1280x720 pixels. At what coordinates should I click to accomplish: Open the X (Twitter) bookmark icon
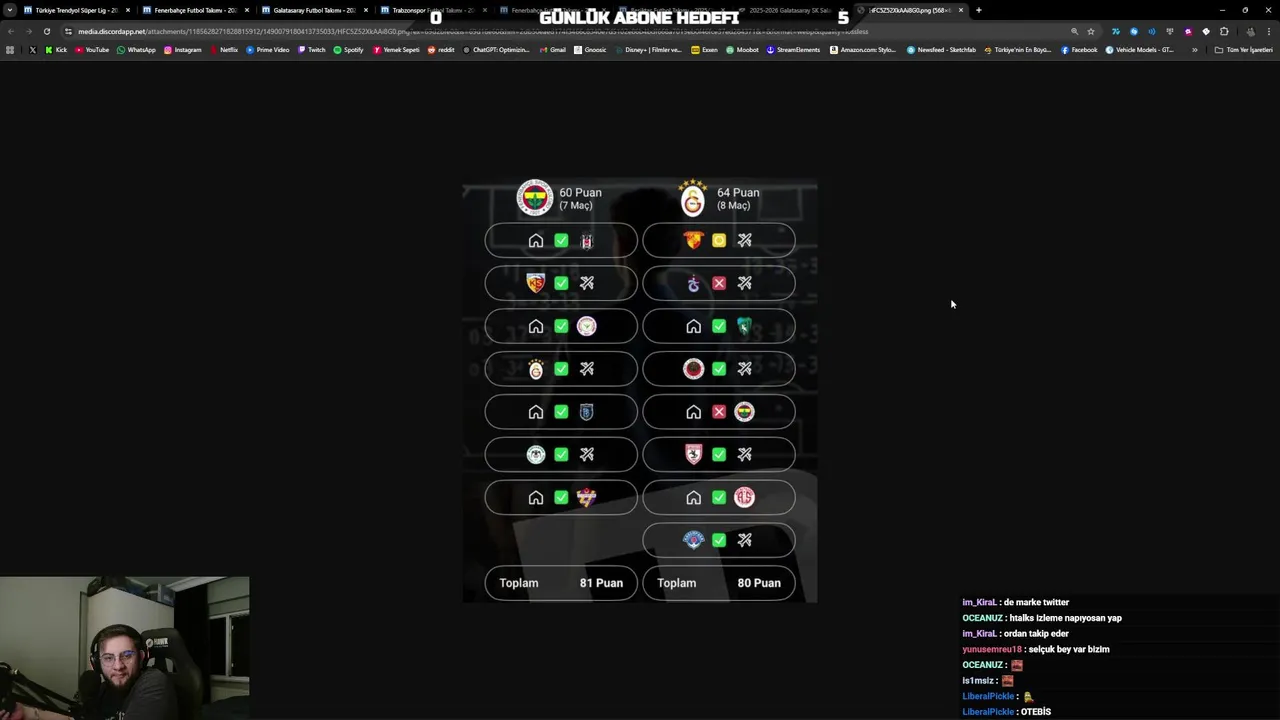tap(32, 50)
